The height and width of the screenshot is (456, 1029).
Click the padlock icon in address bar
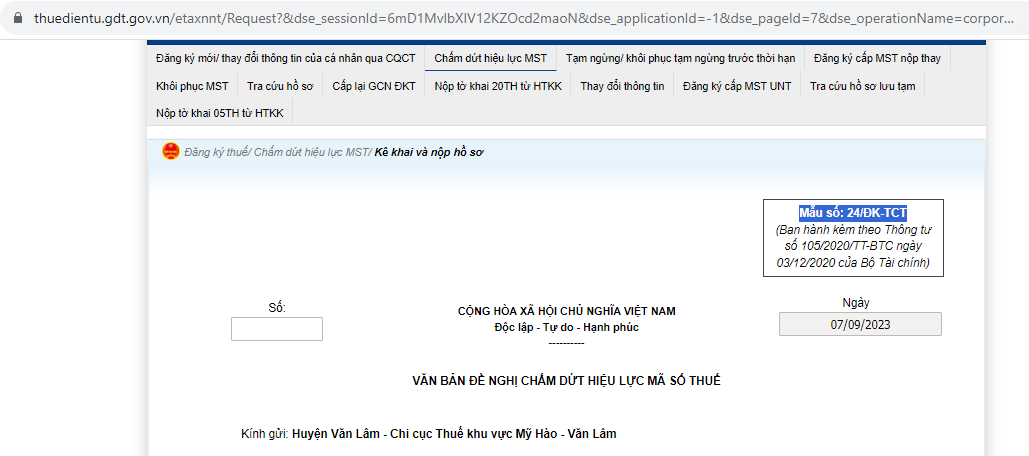tap(18, 17)
